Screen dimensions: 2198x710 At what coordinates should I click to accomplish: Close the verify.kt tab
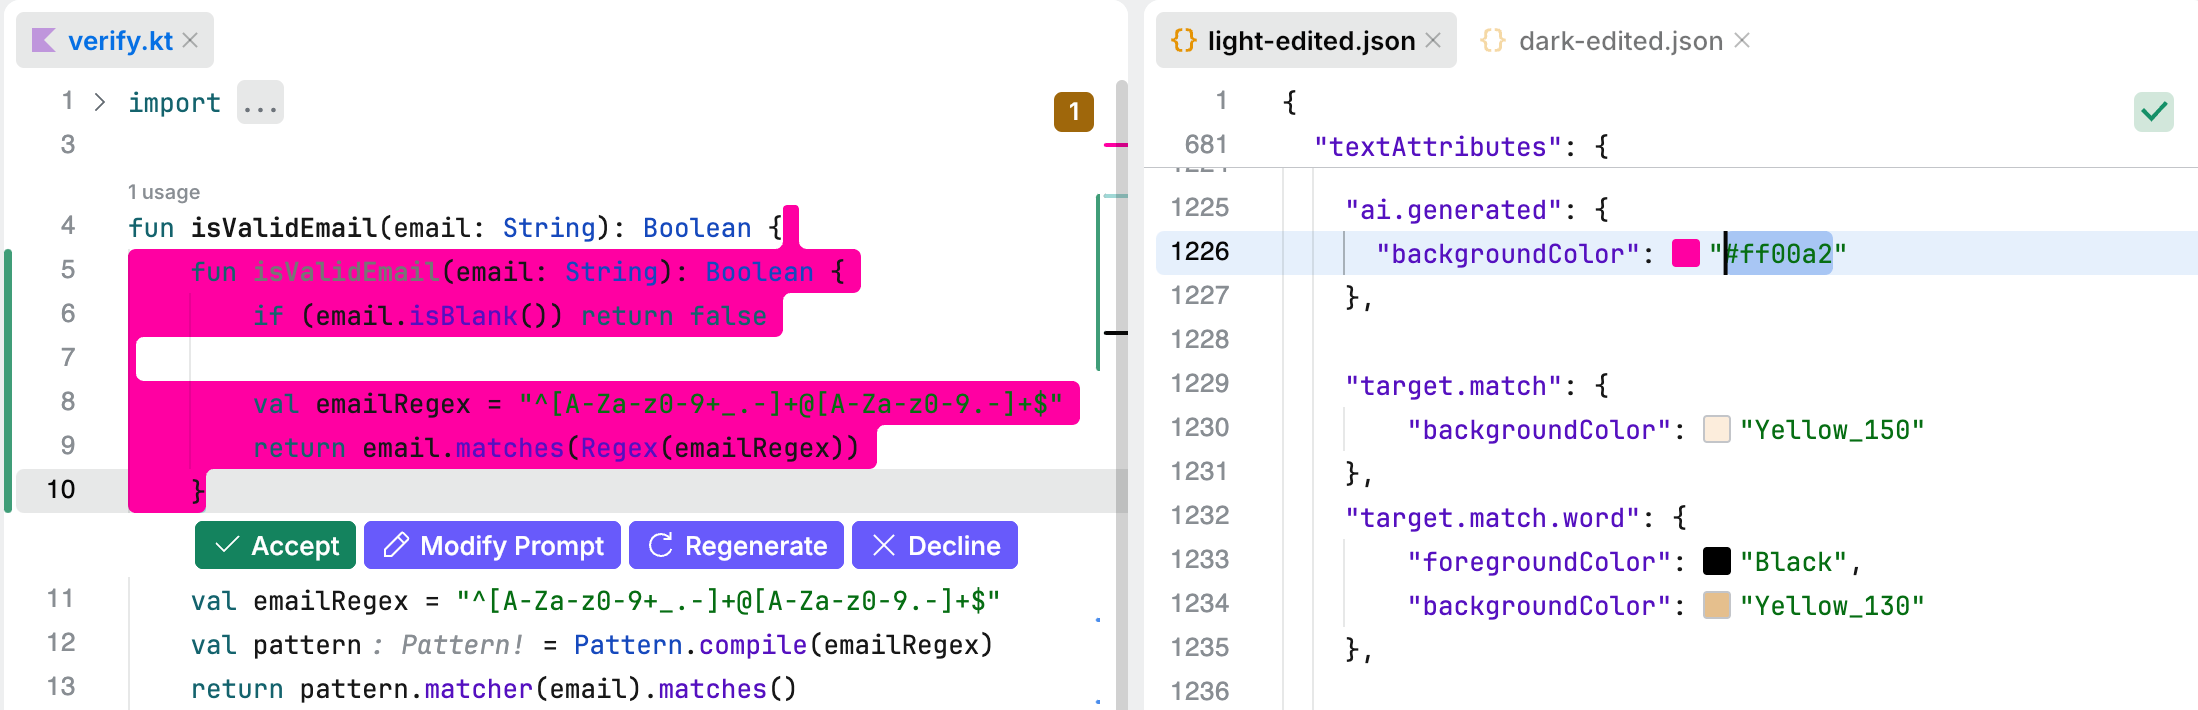[190, 41]
